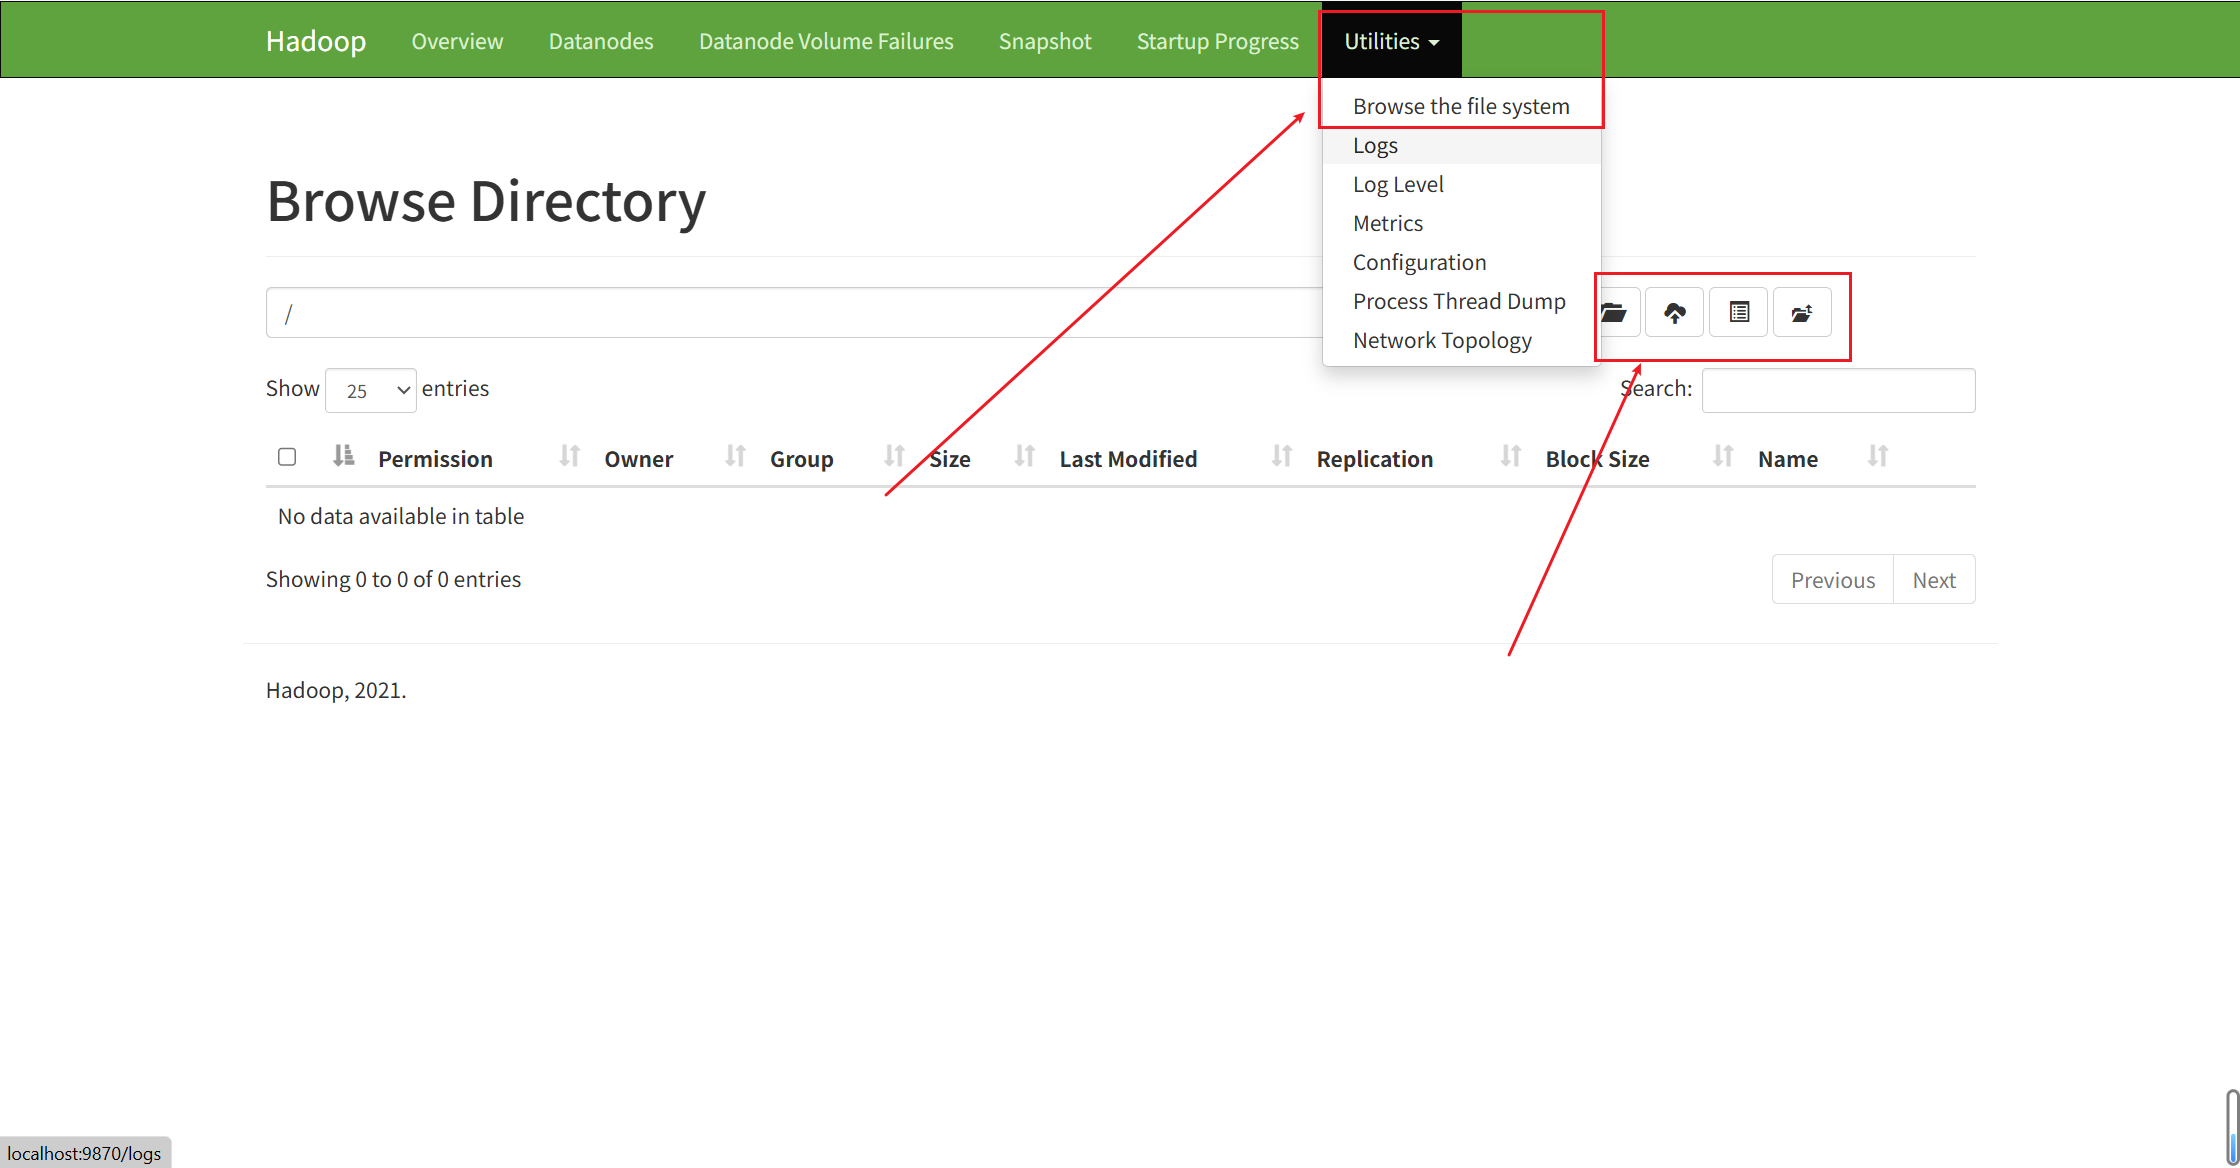
Task: Click the cloud upload files icon
Action: 1675,313
